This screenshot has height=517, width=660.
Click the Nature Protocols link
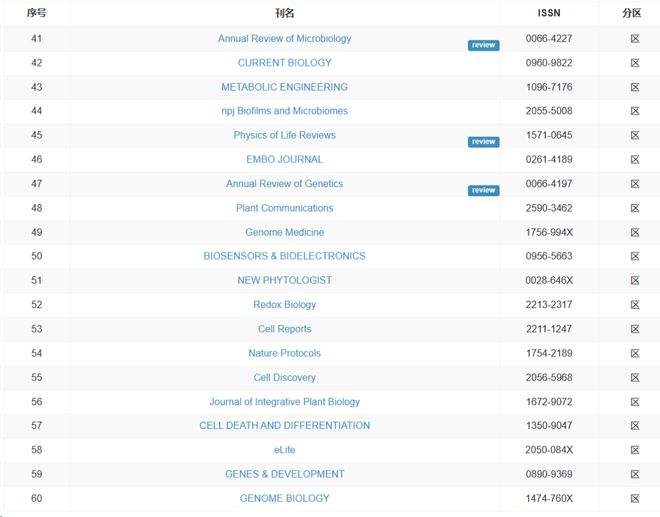coord(284,353)
